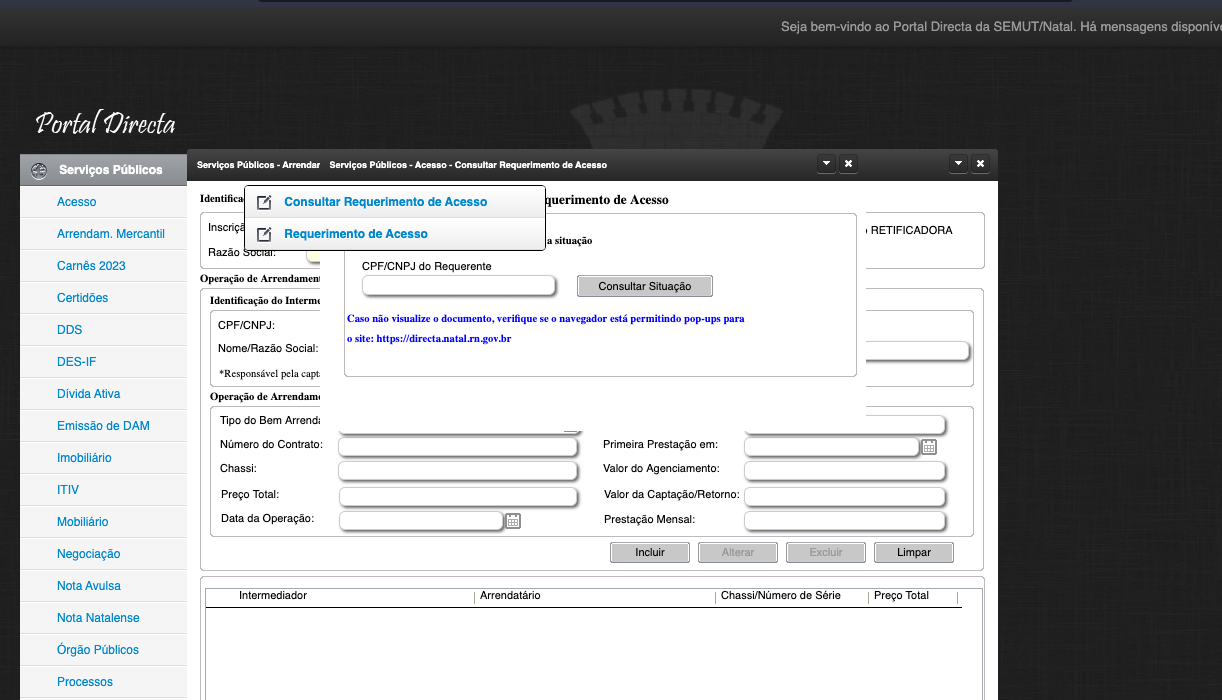
Task: Open calendar picker for Data da Operação
Action: [513, 520]
